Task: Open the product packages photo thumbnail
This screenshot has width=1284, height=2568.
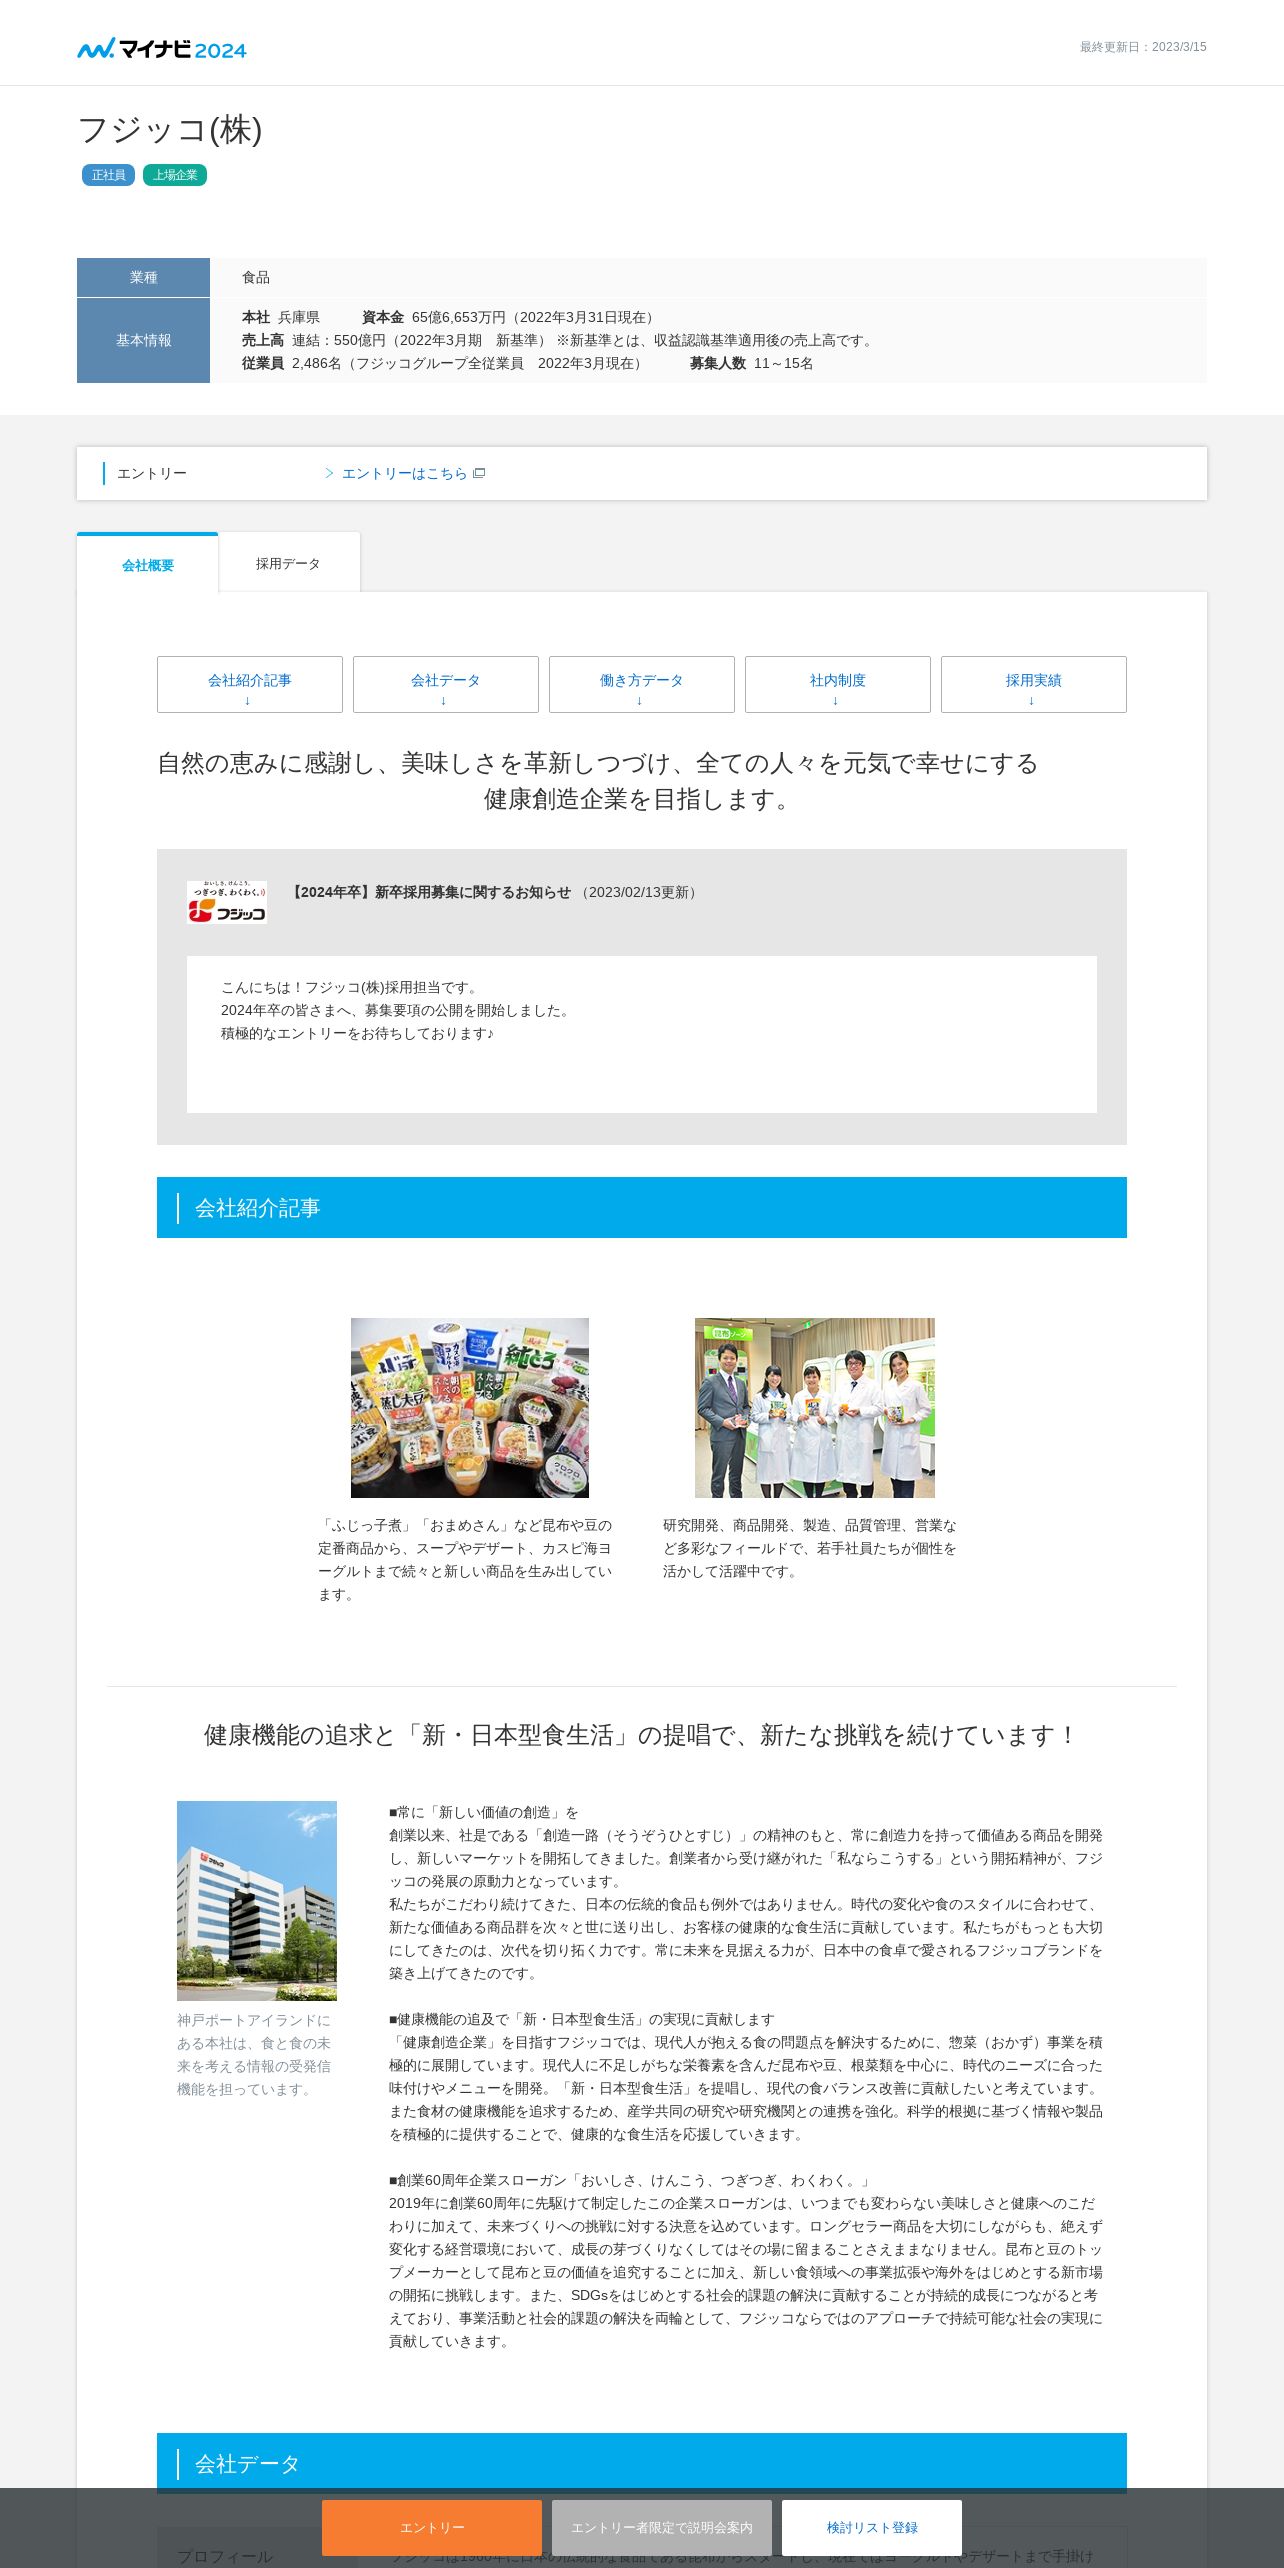Action: pyautogui.click(x=470, y=1408)
